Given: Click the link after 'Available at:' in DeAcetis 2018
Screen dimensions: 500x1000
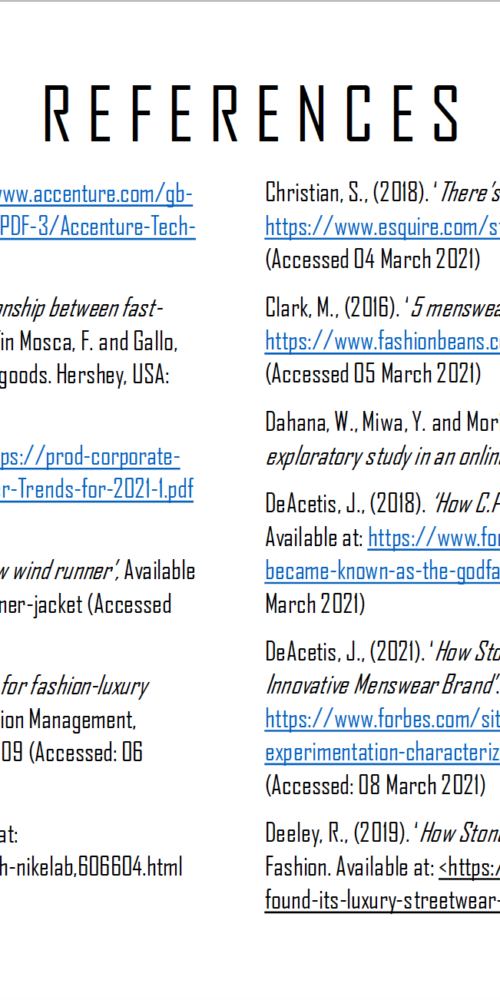Looking at the screenshot, I should (434, 538).
